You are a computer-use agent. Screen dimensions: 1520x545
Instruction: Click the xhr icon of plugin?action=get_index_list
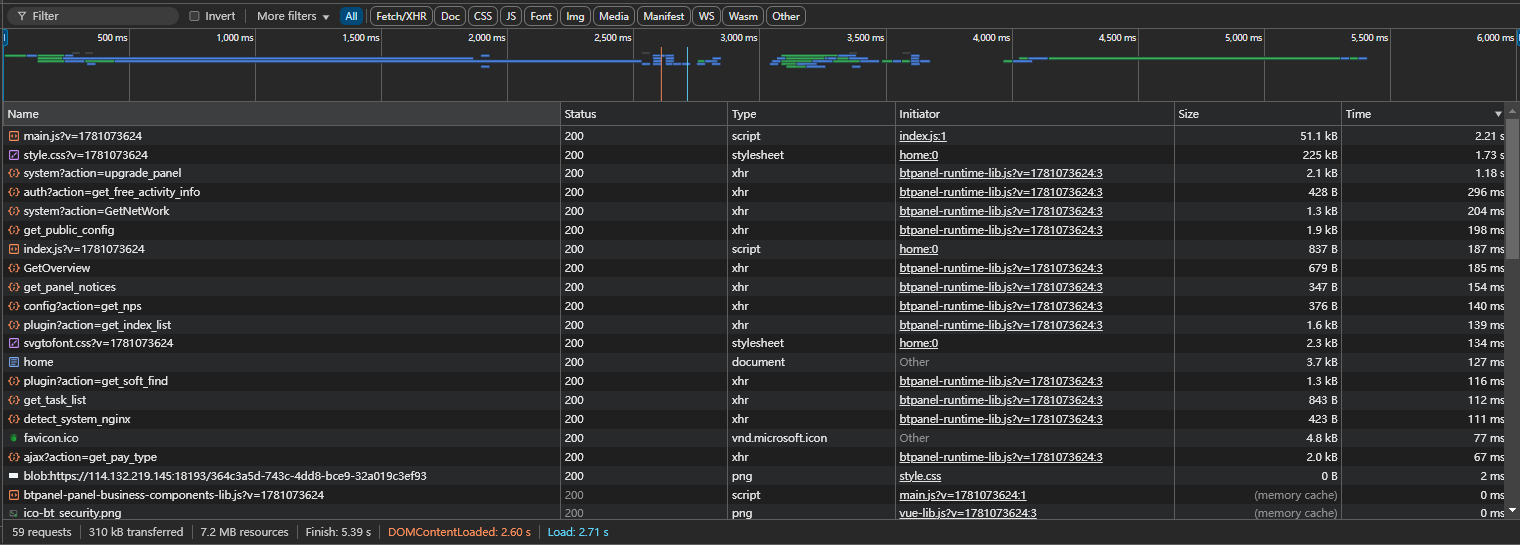(14, 325)
